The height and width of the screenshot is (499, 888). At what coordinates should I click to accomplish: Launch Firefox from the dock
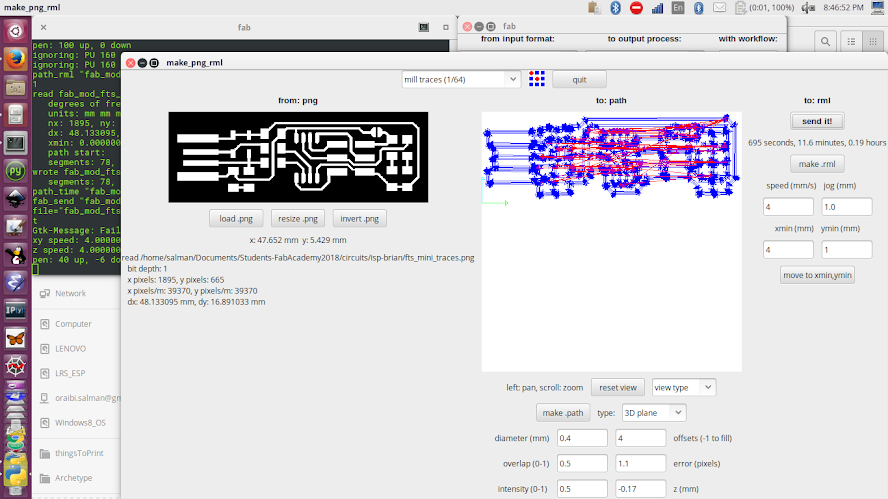(15, 59)
